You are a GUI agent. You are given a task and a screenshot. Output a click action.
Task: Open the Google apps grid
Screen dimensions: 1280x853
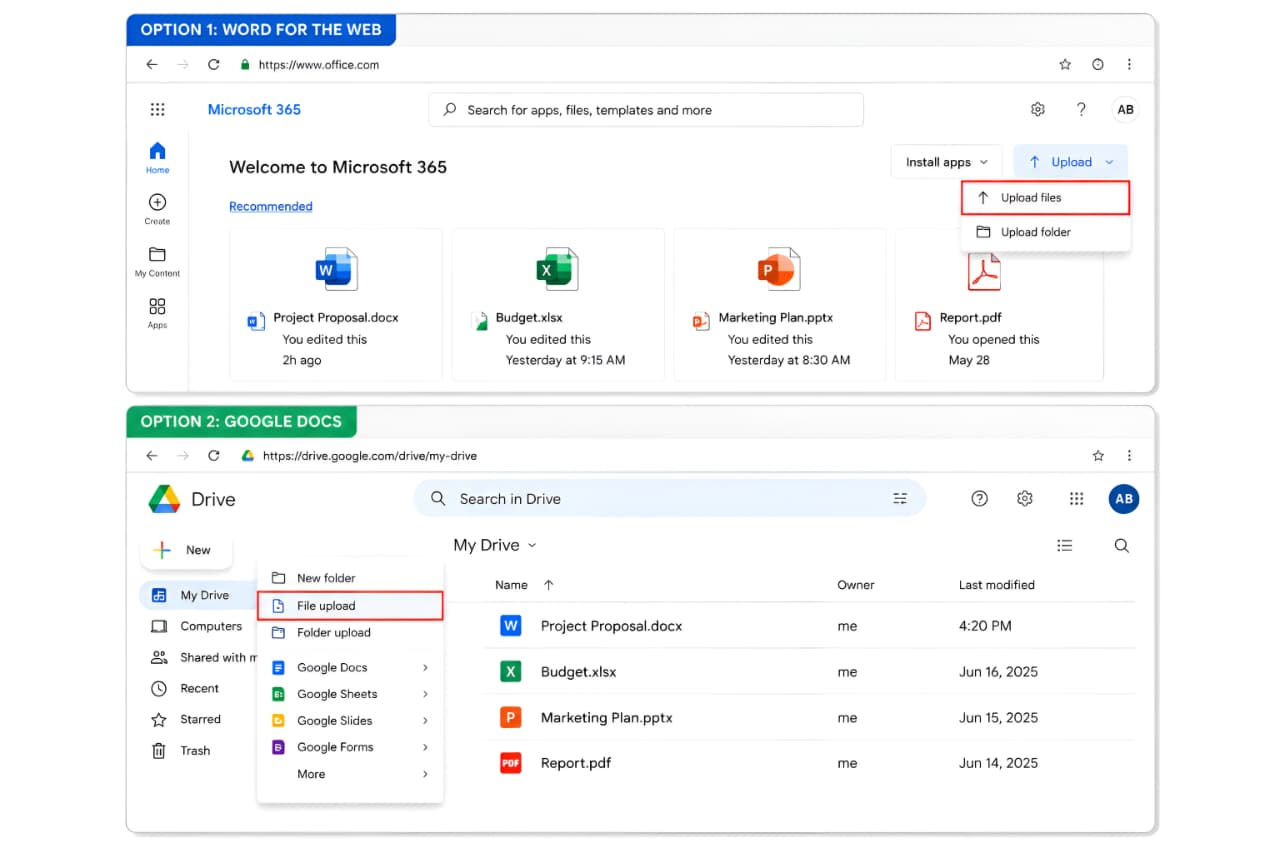(x=1076, y=498)
